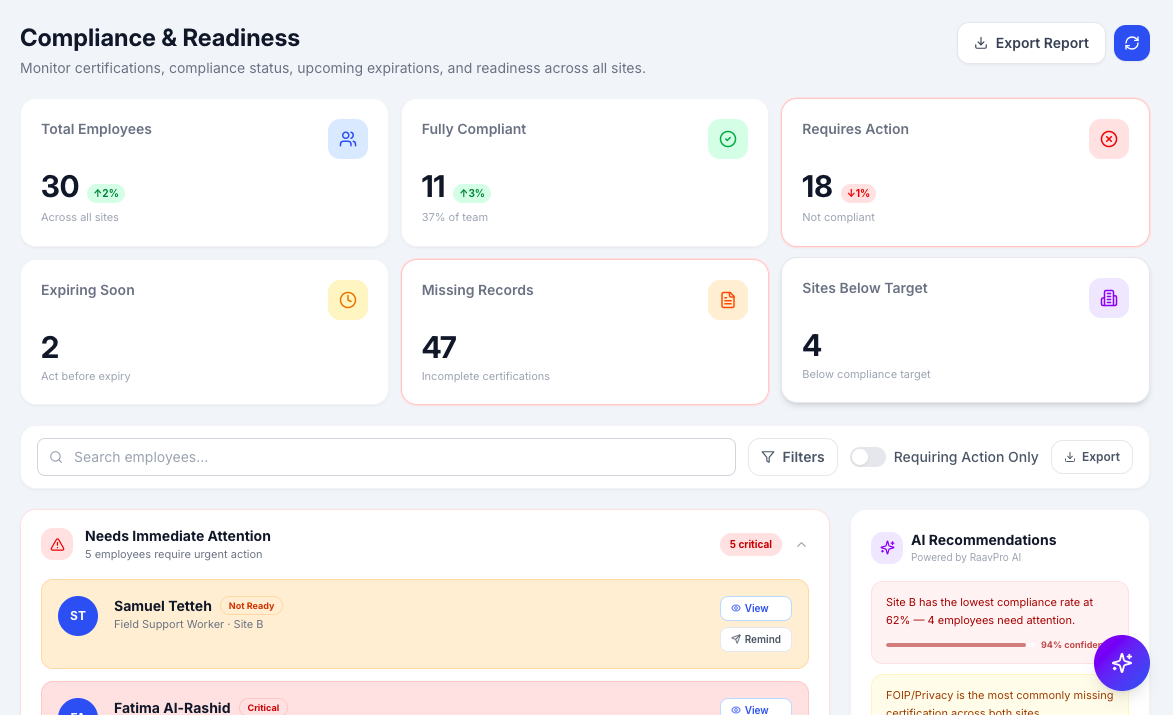Click the search magnifier icon
This screenshot has width=1173, height=715.
point(56,457)
